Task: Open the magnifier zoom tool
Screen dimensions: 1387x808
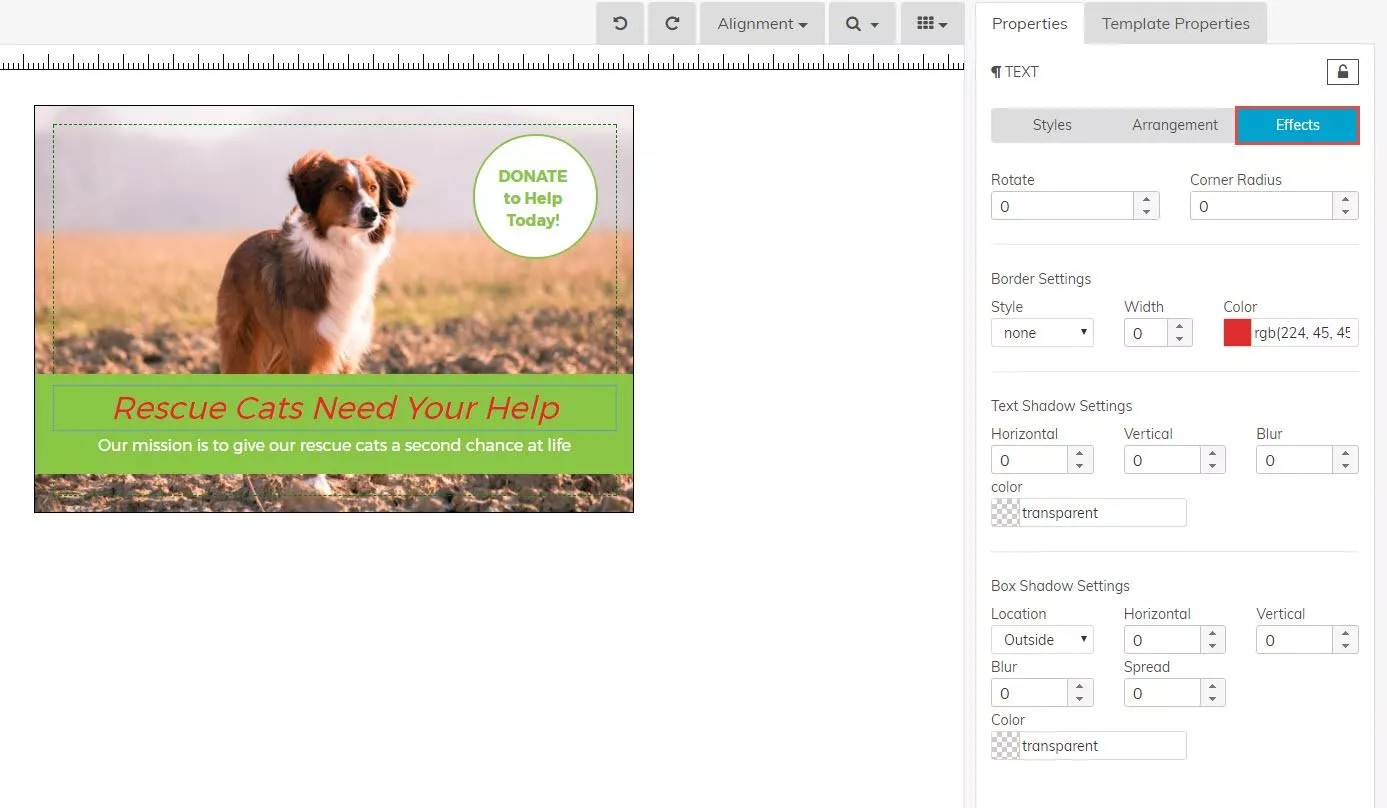Action: [860, 23]
